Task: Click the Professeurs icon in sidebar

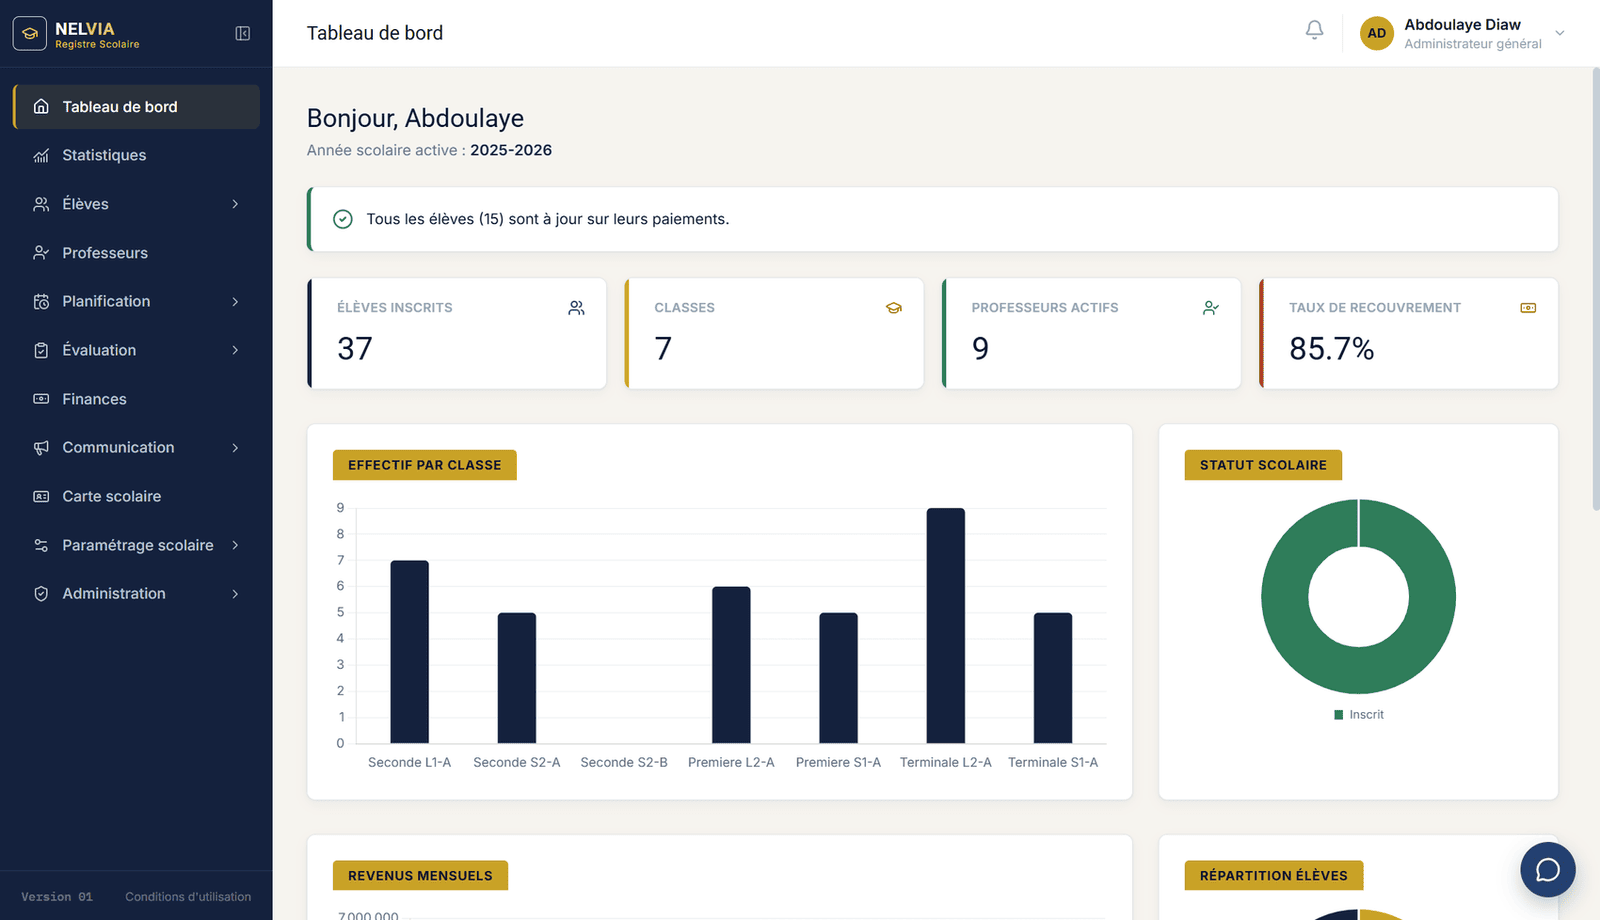Action: point(41,253)
